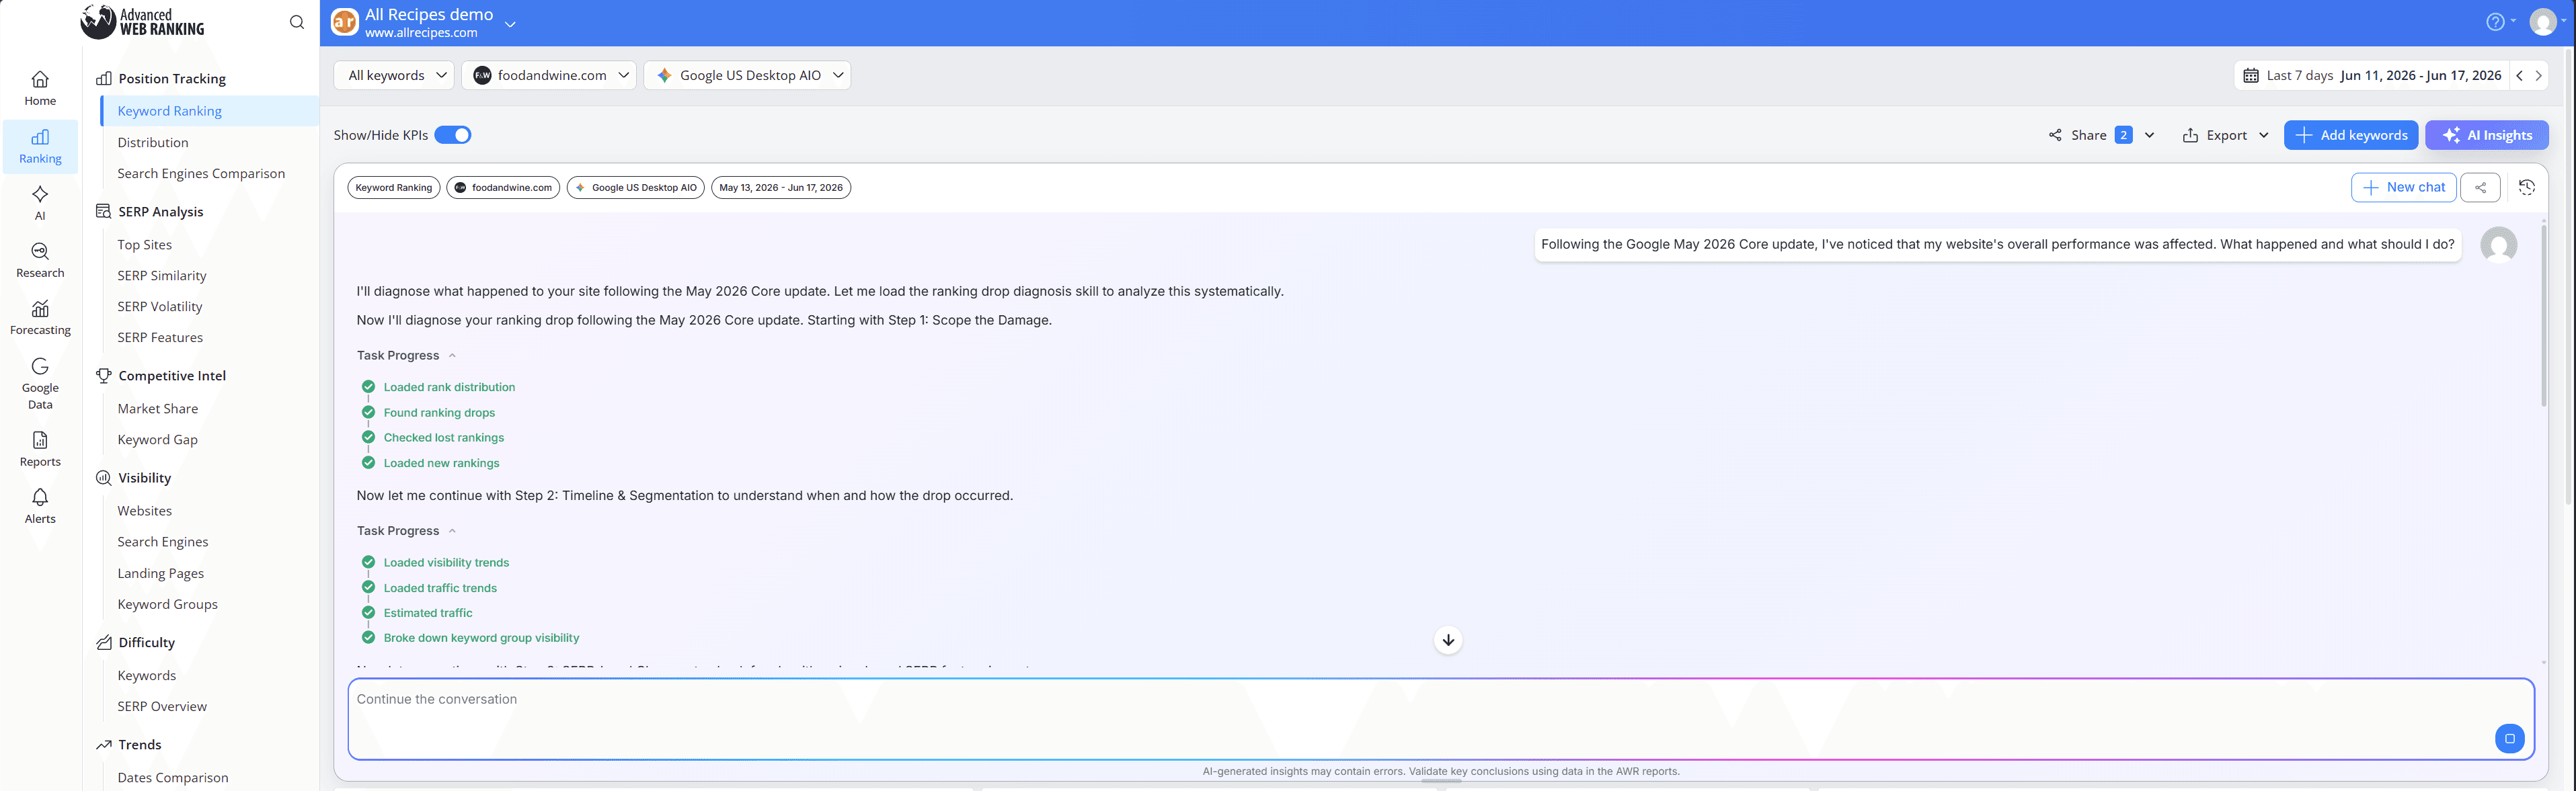Viewport: 2576px width, 791px height.
Task: Open the Keyword Gap page
Action: pos(158,439)
